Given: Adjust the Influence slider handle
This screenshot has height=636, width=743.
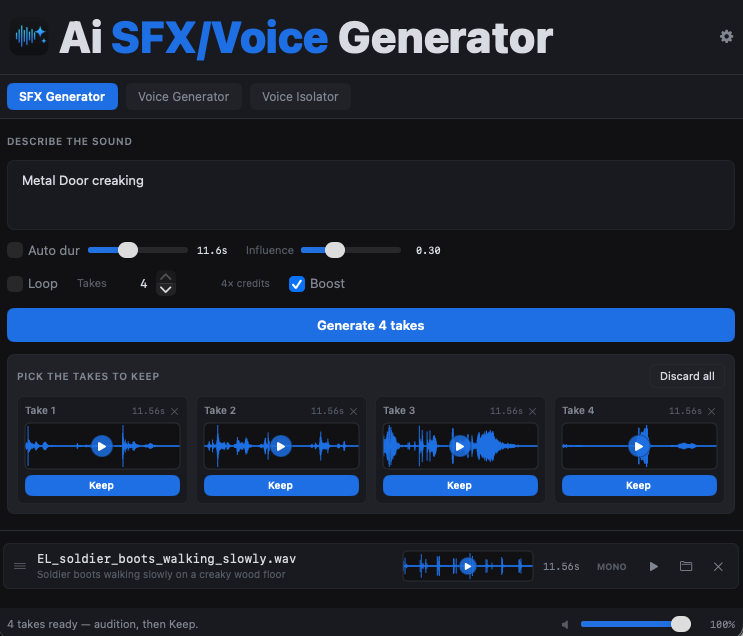Looking at the screenshot, I should tap(335, 250).
